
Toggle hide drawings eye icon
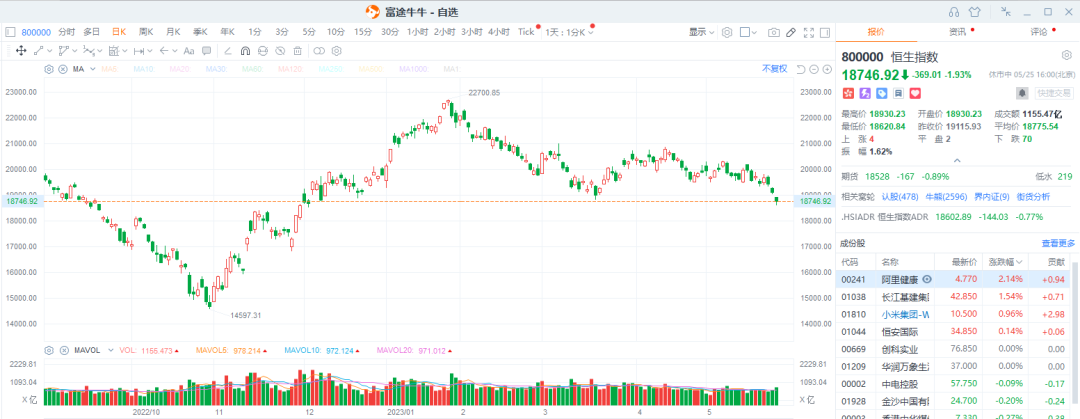click(280, 50)
